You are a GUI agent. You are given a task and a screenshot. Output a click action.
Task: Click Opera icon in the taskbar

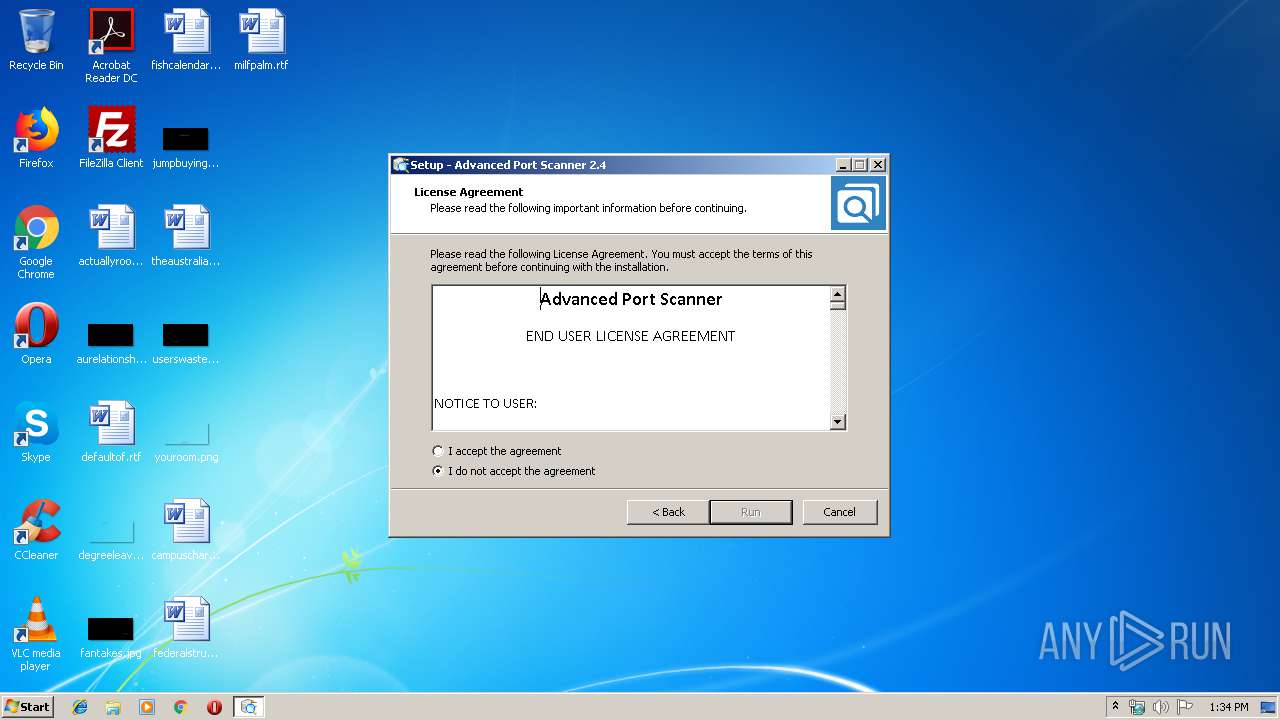click(214, 707)
